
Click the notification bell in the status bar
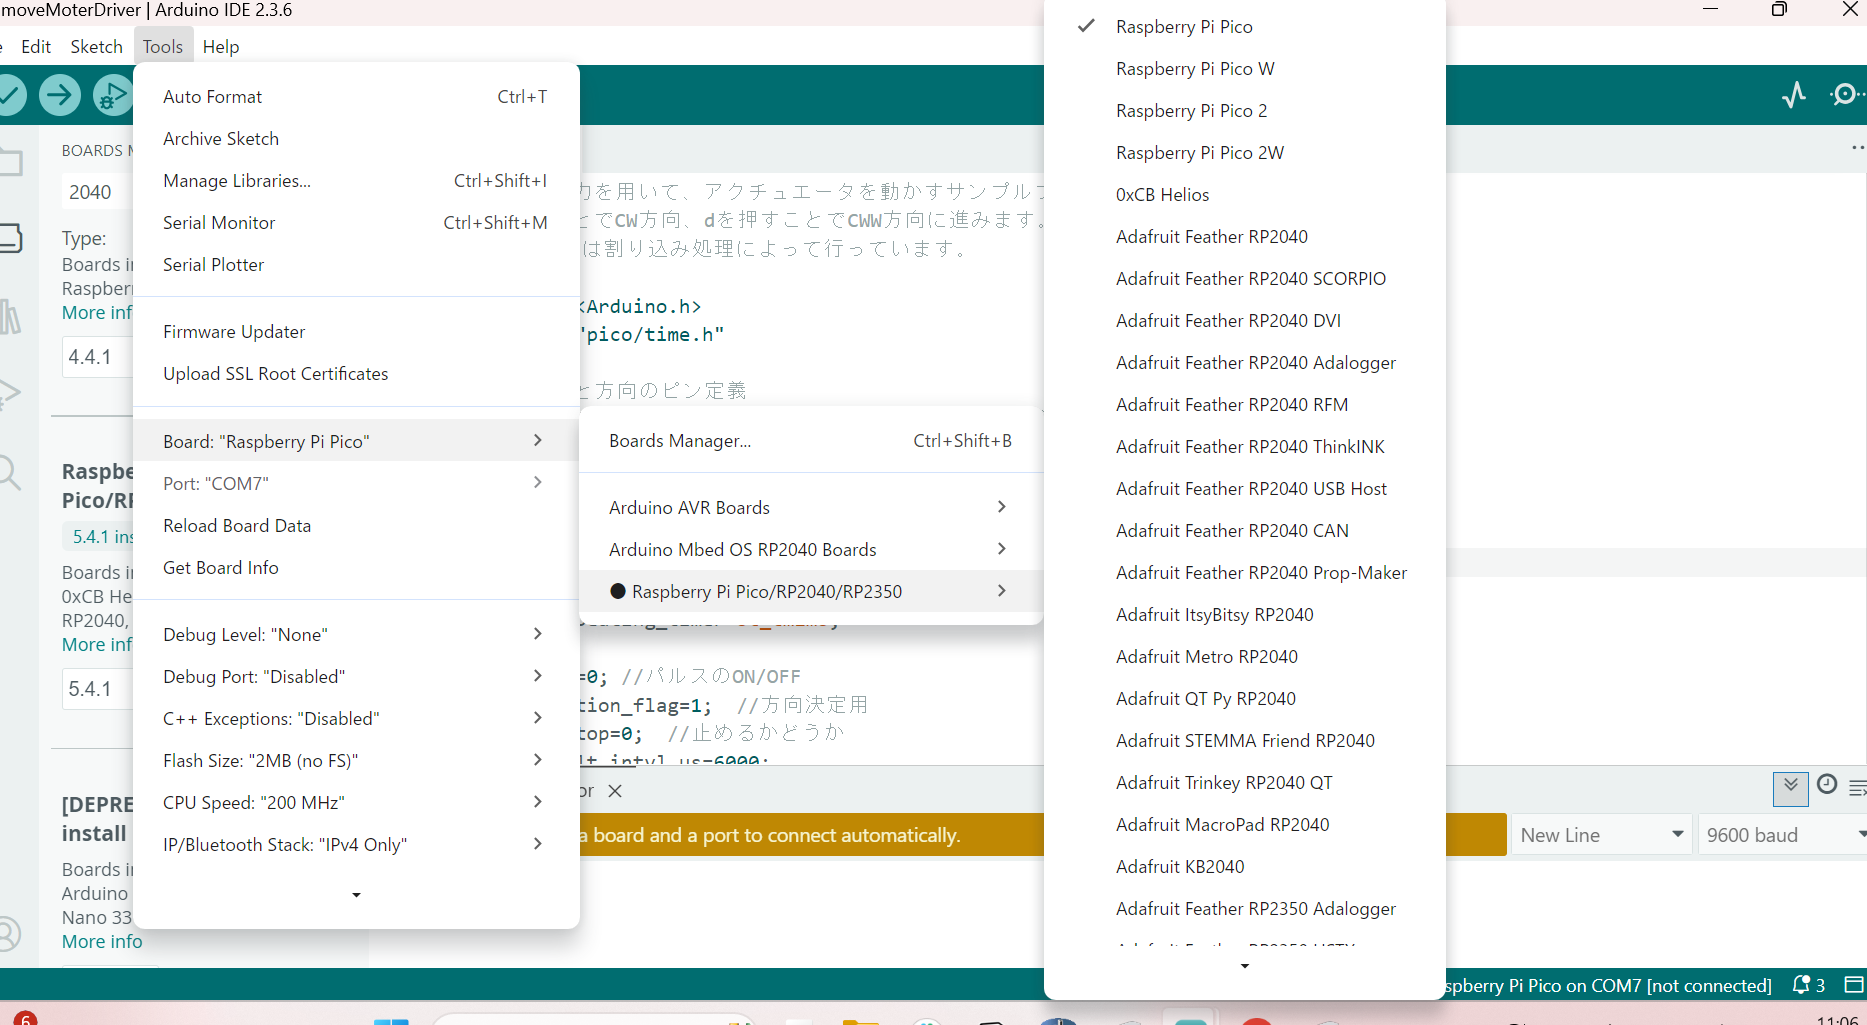click(1801, 985)
